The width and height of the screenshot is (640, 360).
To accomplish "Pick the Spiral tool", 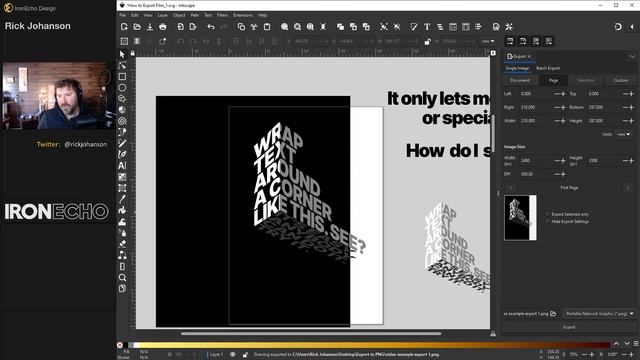I will point(122,121).
